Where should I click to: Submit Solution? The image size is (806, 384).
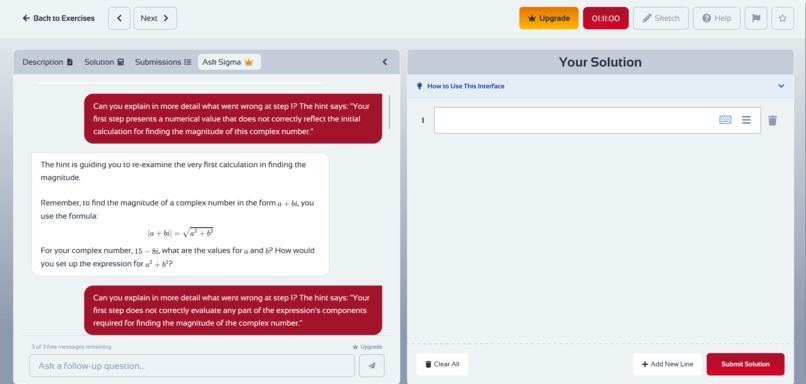tap(745, 364)
